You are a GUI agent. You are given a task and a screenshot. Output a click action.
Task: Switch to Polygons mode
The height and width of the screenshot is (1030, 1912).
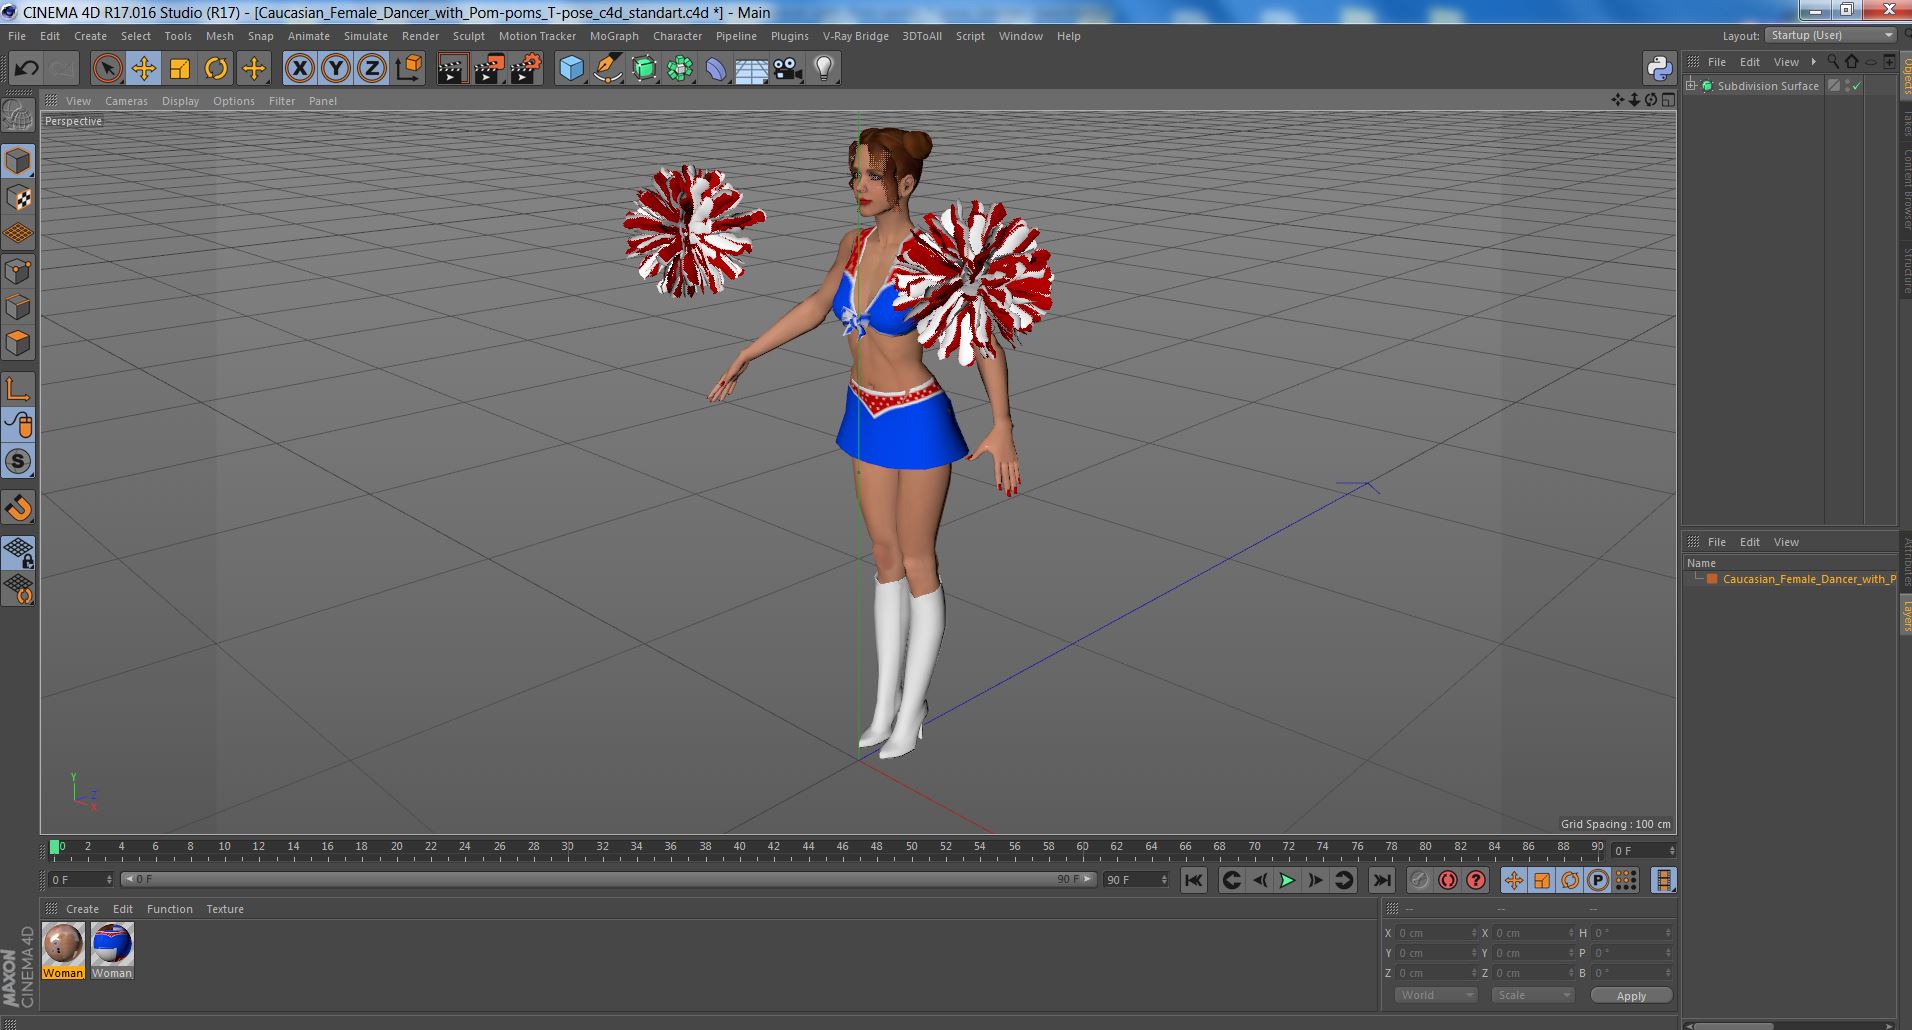tap(18, 343)
